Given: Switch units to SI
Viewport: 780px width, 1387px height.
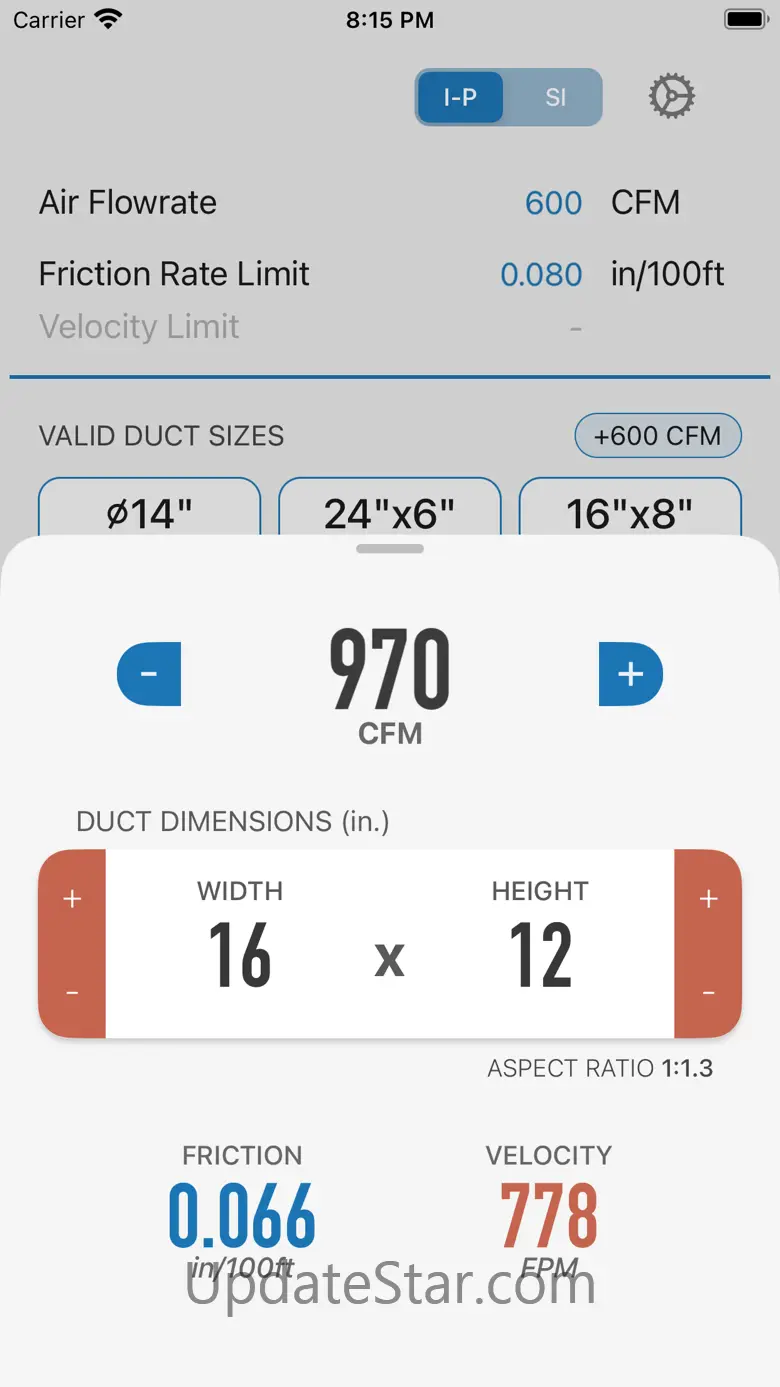Looking at the screenshot, I should [555, 97].
